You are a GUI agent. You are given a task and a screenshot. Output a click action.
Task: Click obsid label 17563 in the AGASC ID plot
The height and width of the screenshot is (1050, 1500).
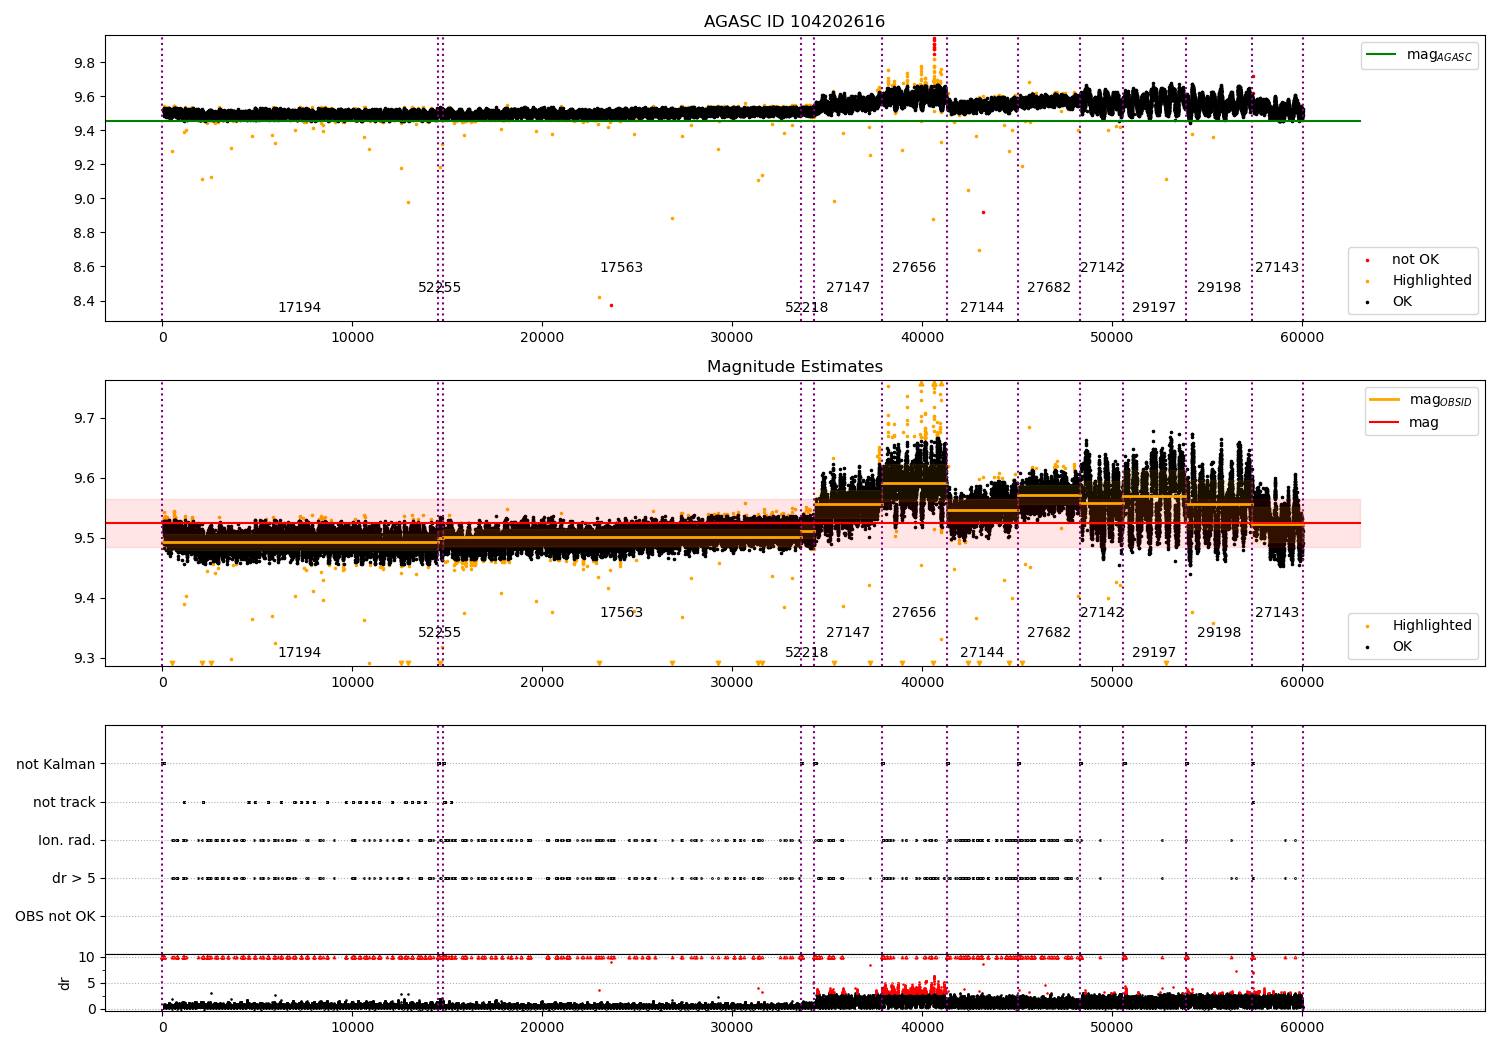pos(621,268)
